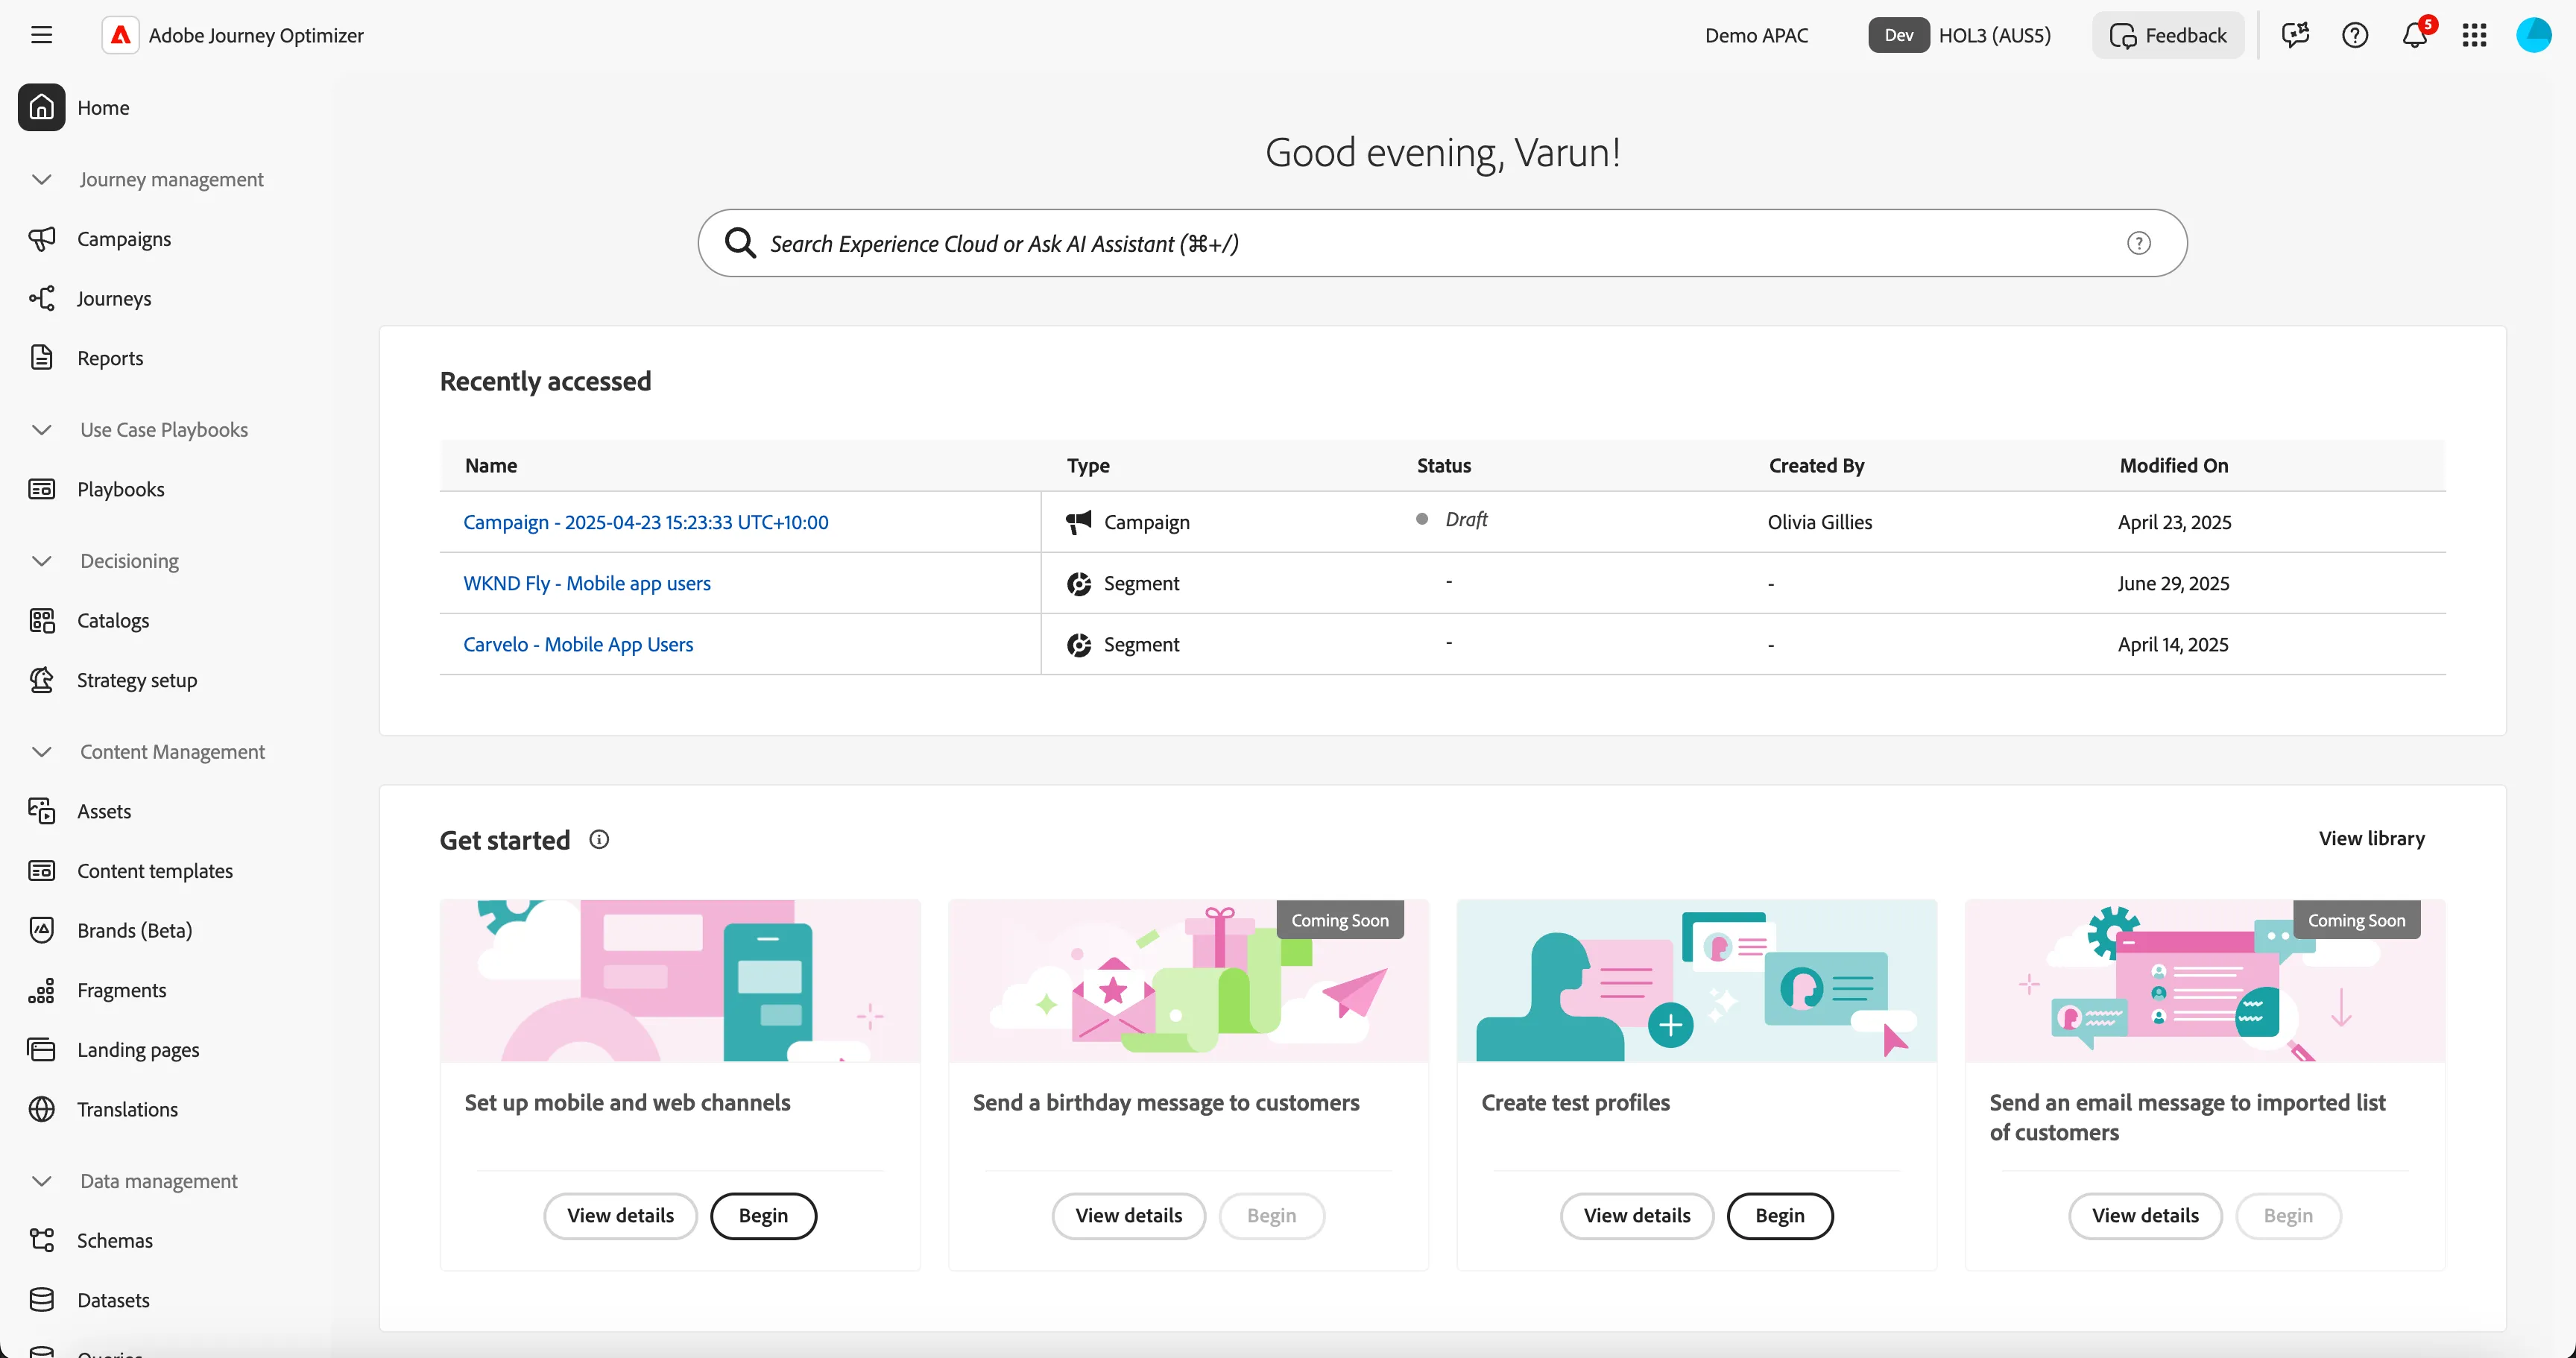Open the Campaign - 2025-04-23 15:23:33 link

646,522
